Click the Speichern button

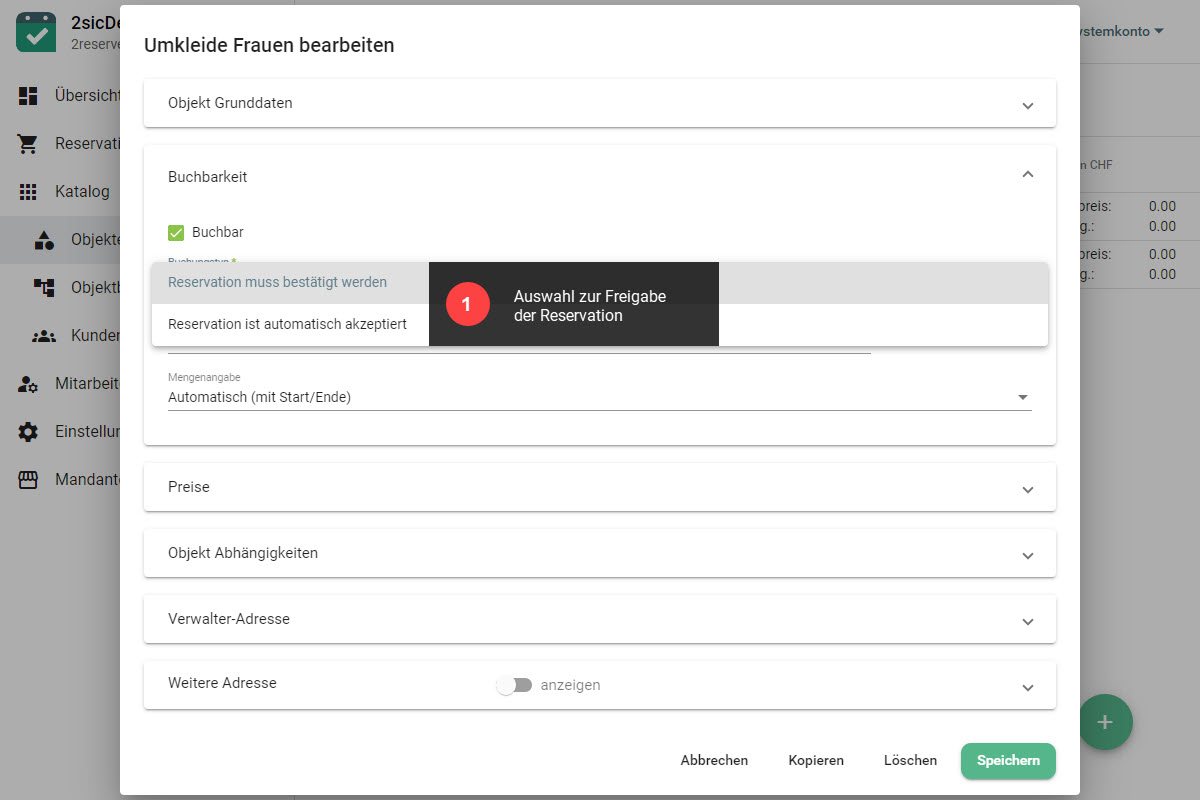[x=1007, y=760]
